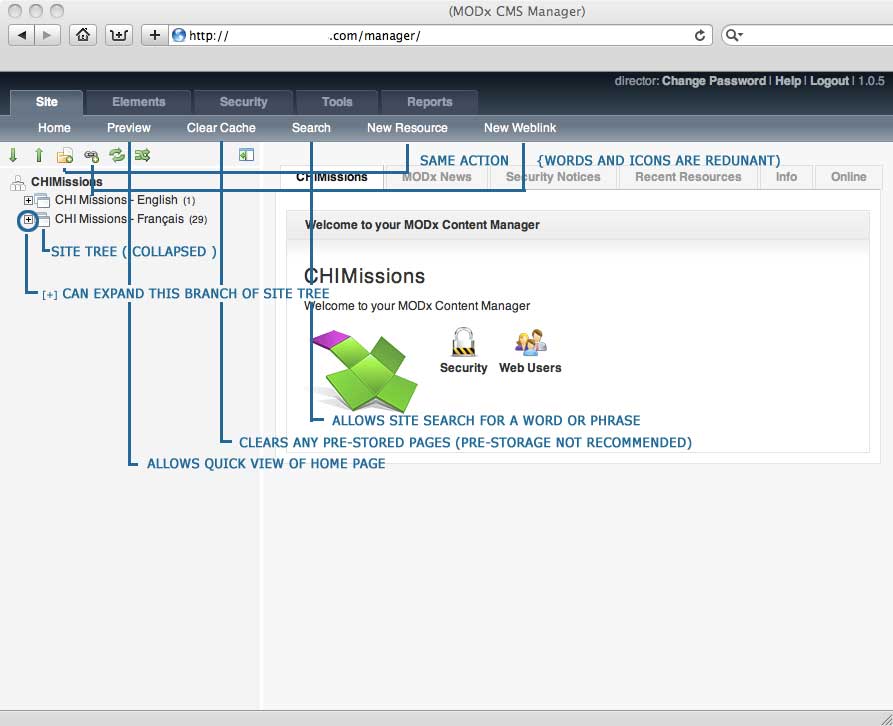Open the Site tab
This screenshot has height=726, width=893.
click(47, 102)
